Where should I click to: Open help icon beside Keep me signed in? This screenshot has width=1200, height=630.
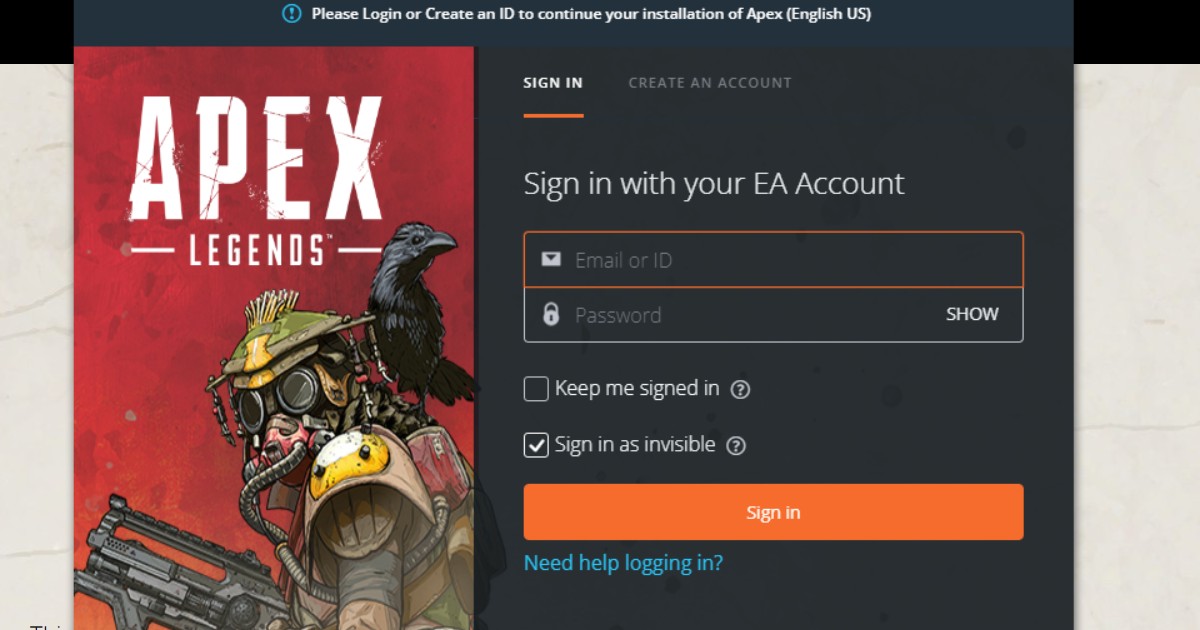click(740, 389)
